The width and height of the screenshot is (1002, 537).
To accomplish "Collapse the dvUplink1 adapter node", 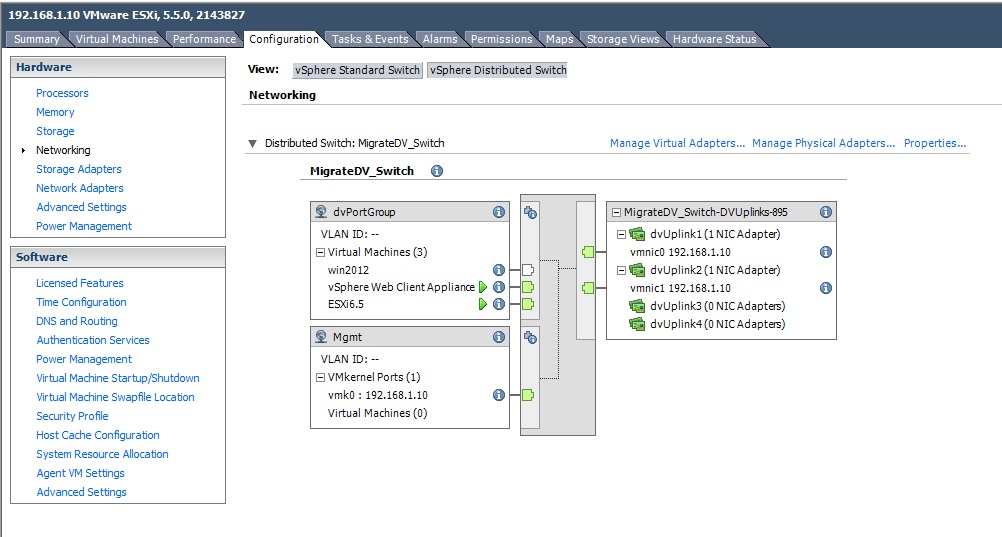I will pyautogui.click(x=621, y=234).
